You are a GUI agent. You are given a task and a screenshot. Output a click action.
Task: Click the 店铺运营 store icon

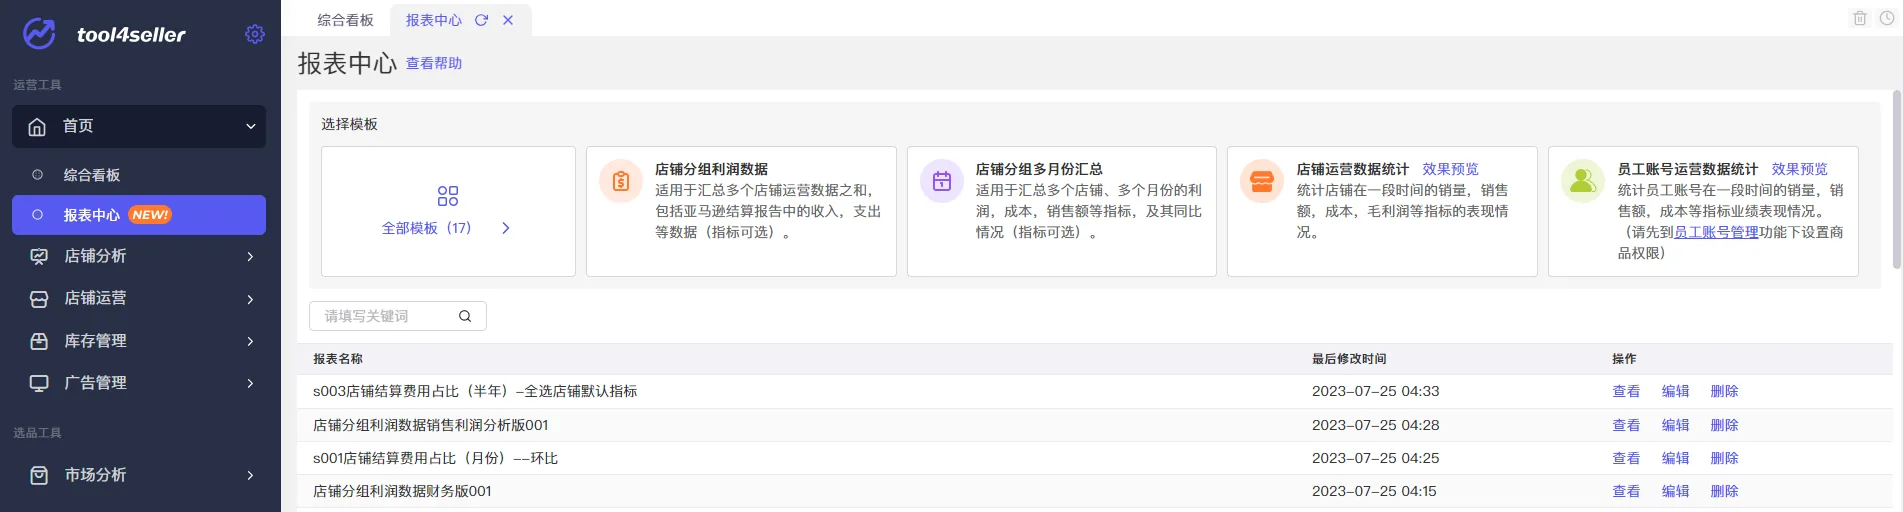[x=39, y=299]
